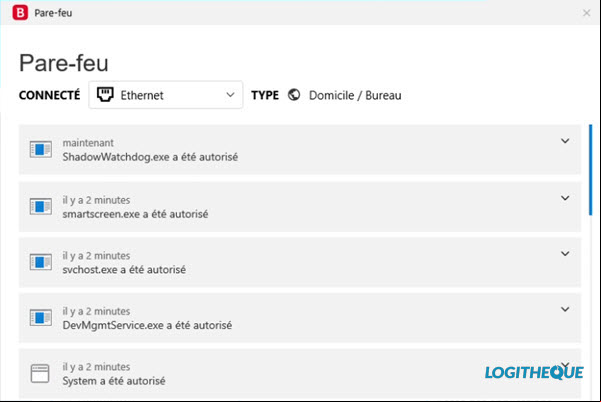
Task: Select "svchost.exe a été autorisé" text
Action: coord(124,270)
